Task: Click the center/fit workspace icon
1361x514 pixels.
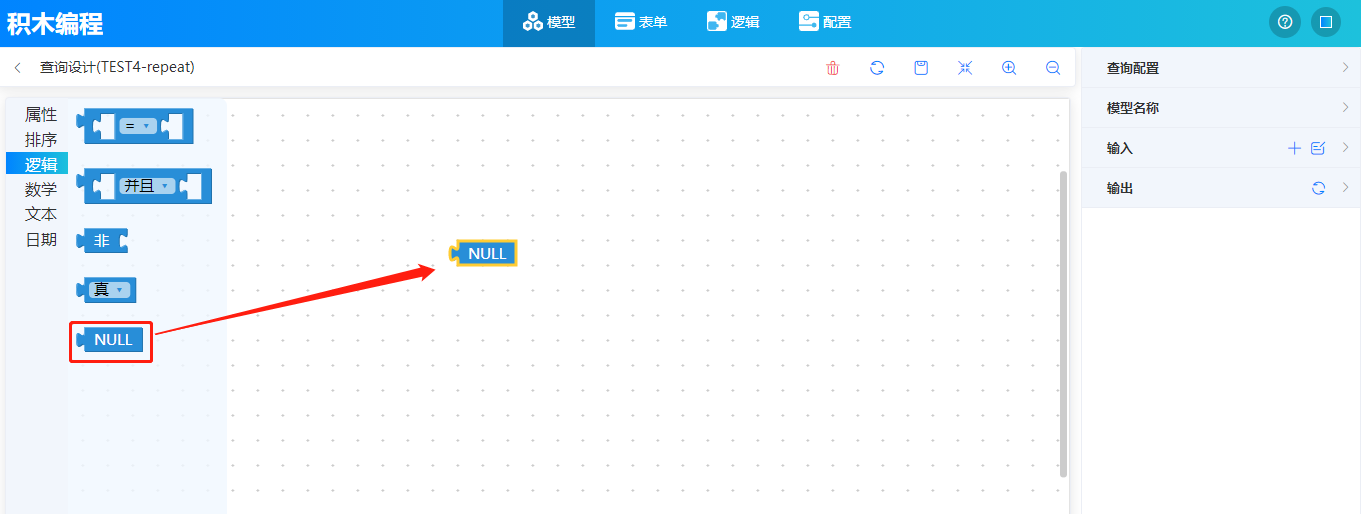Action: tap(965, 68)
